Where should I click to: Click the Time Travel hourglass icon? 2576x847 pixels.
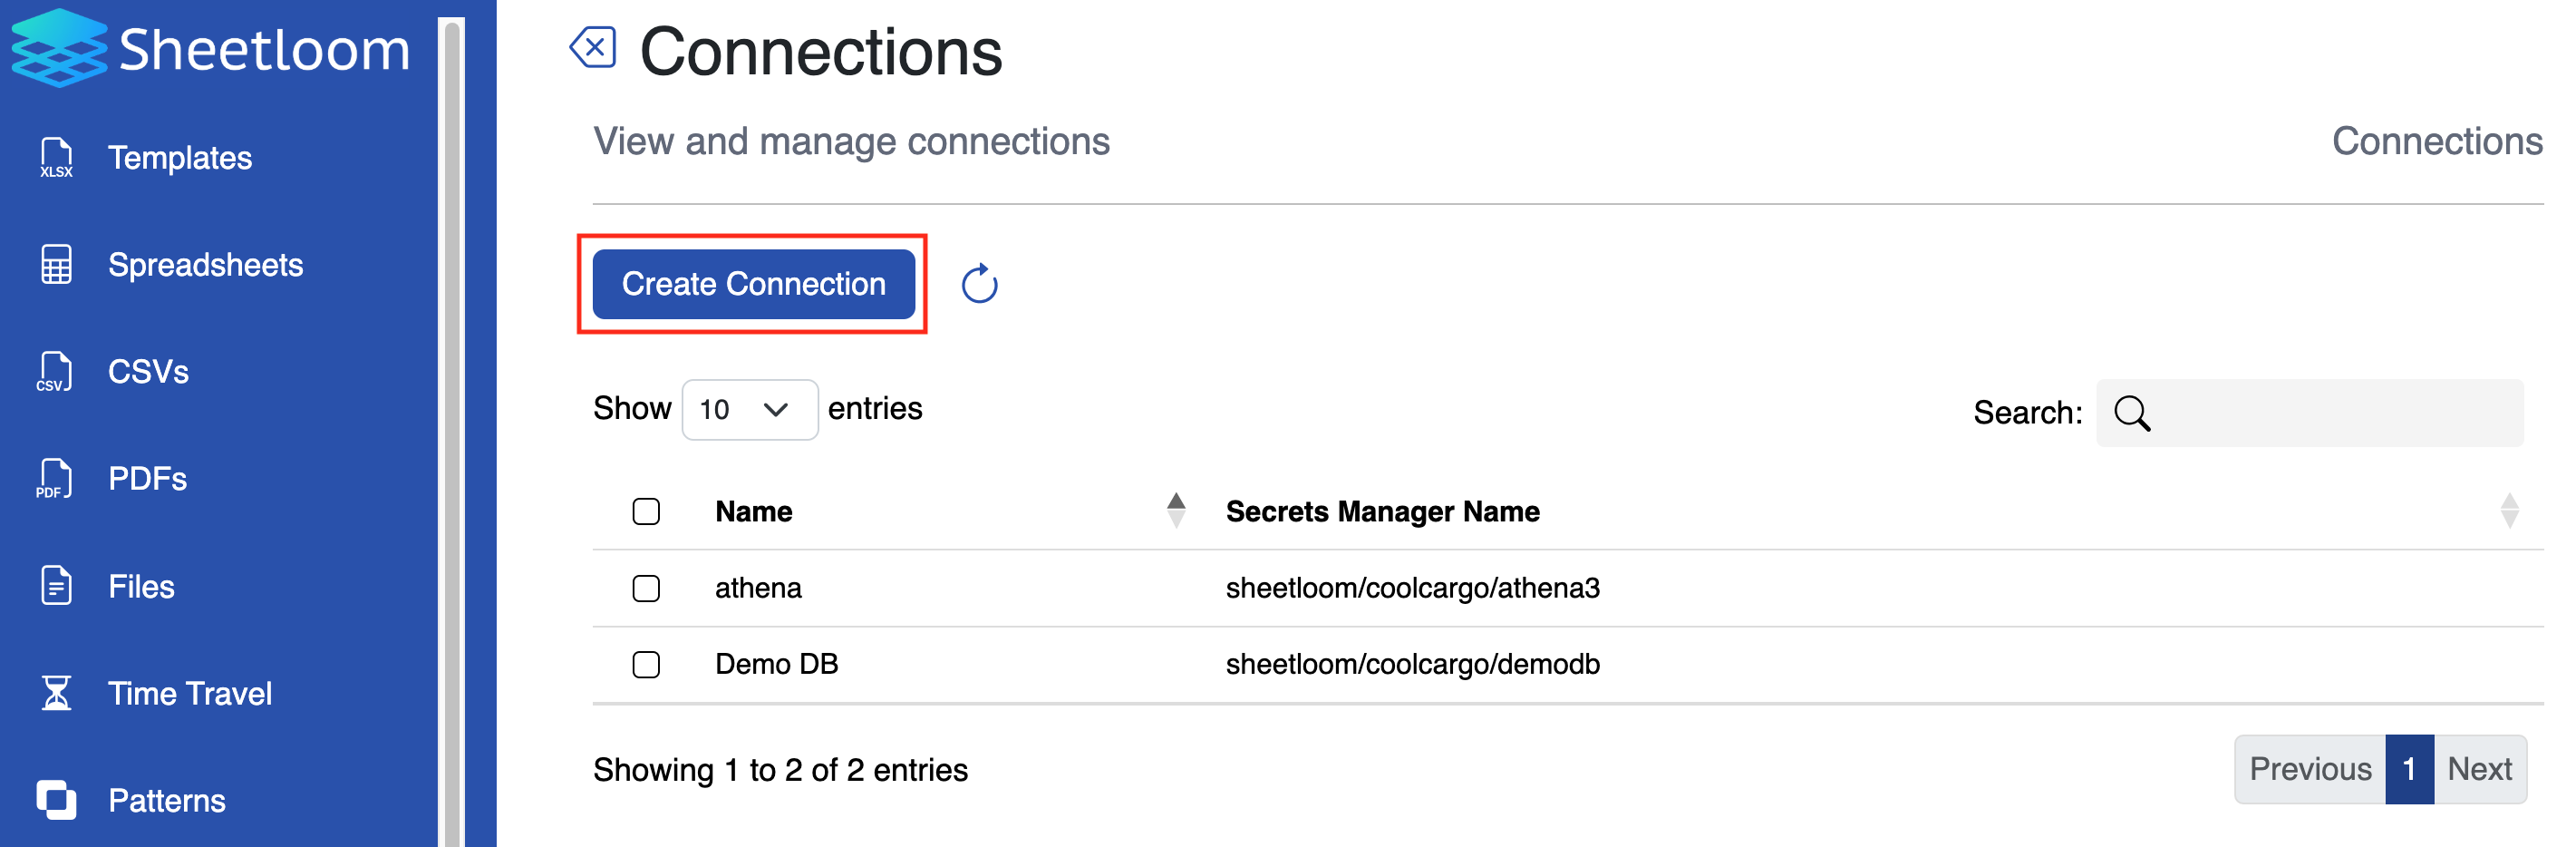tap(56, 693)
